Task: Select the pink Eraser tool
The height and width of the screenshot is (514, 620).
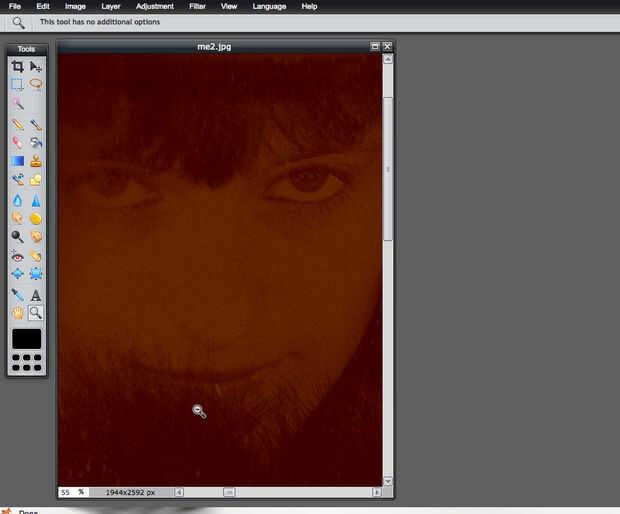Action: pos(17,142)
